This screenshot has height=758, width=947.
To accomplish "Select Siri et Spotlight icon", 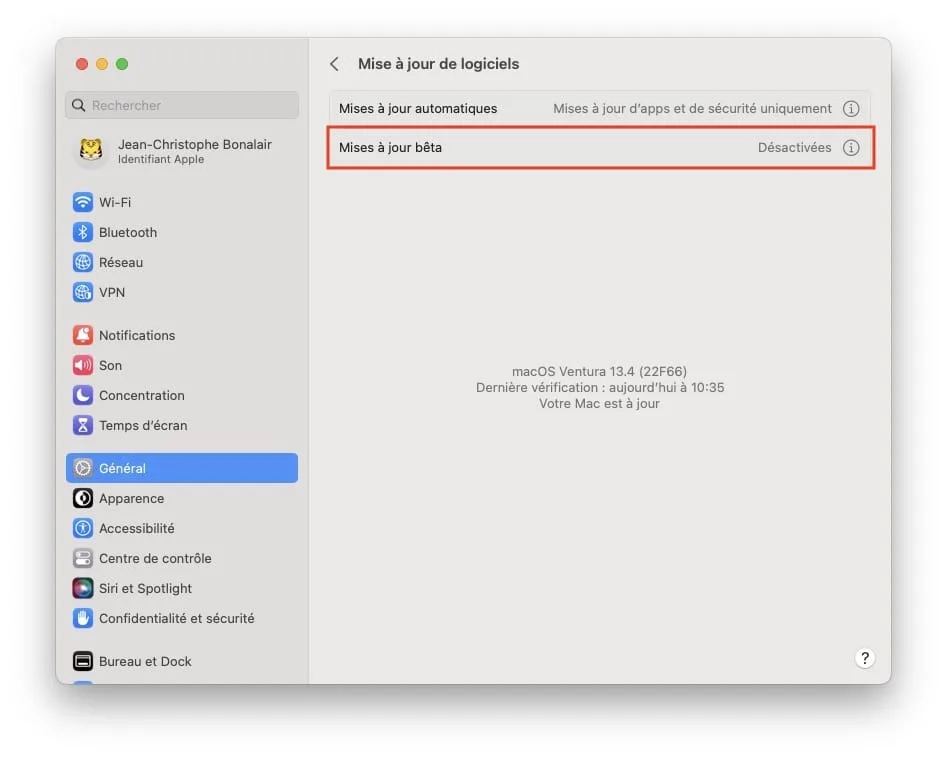I will tap(82, 588).
